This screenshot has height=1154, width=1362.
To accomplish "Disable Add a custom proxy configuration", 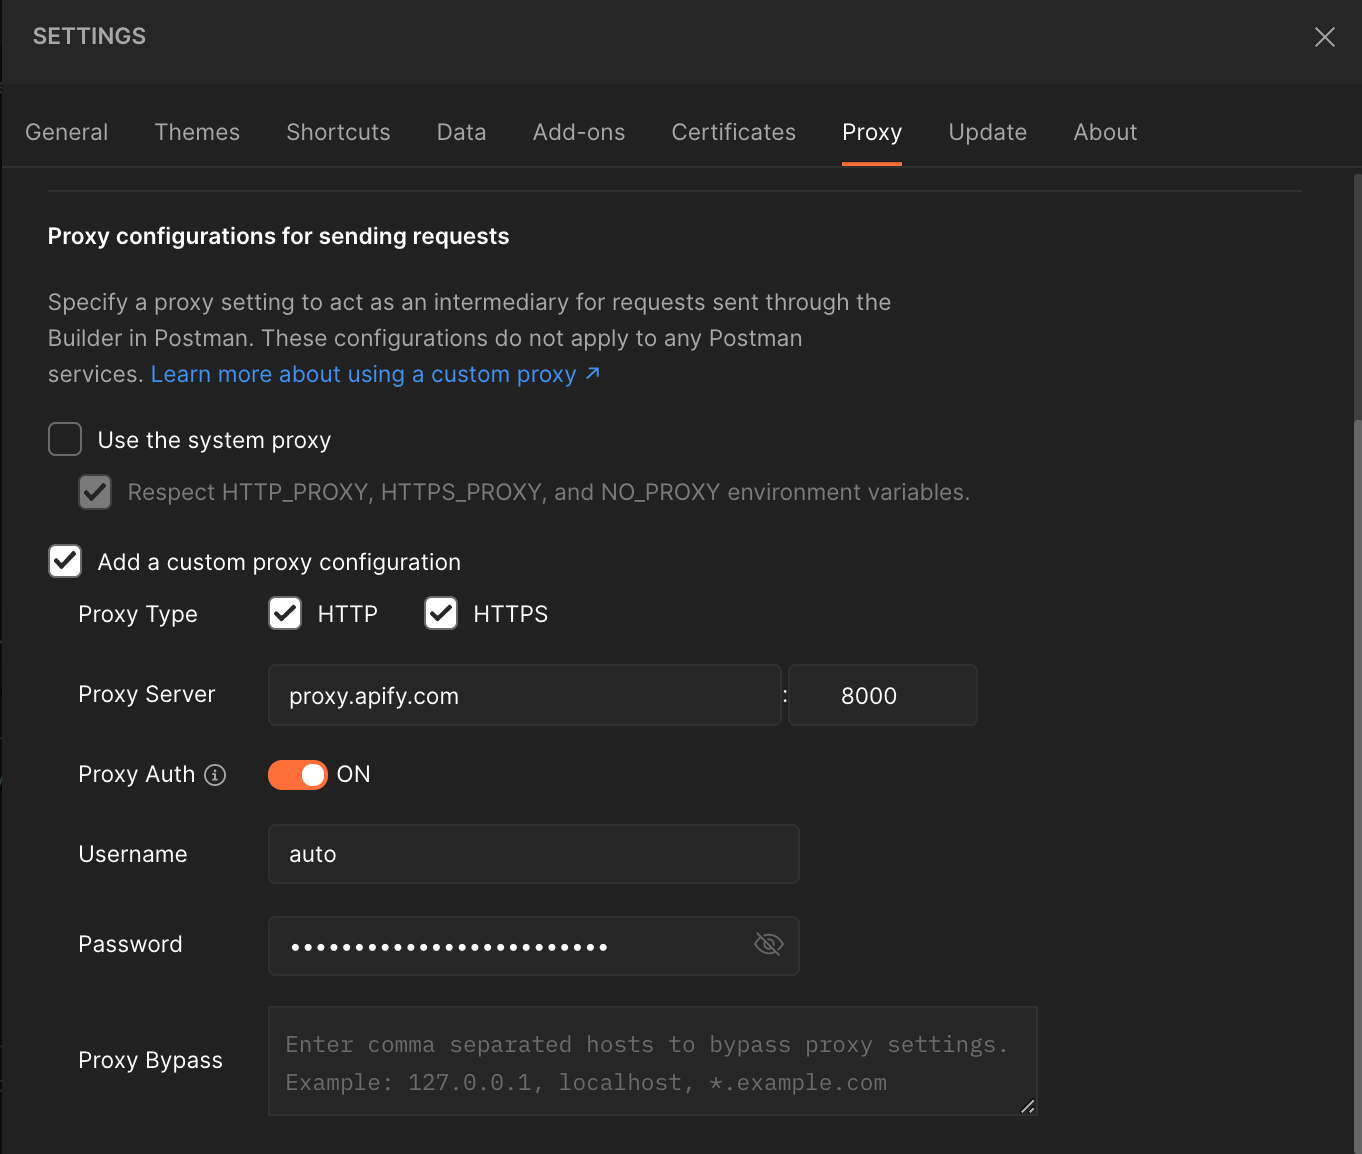I will [64, 561].
